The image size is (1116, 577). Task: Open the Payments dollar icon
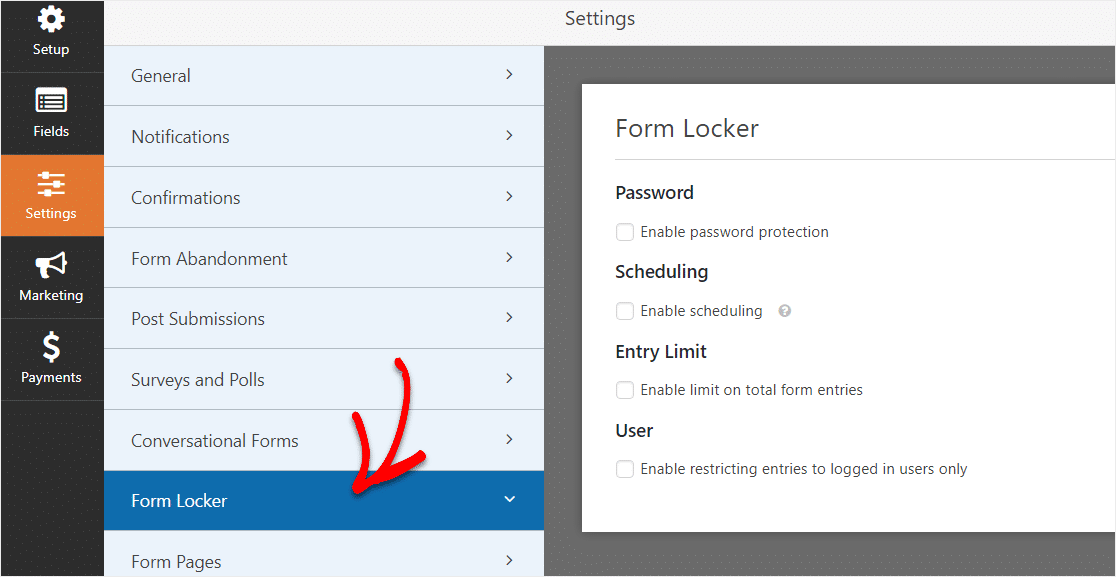pos(51,348)
